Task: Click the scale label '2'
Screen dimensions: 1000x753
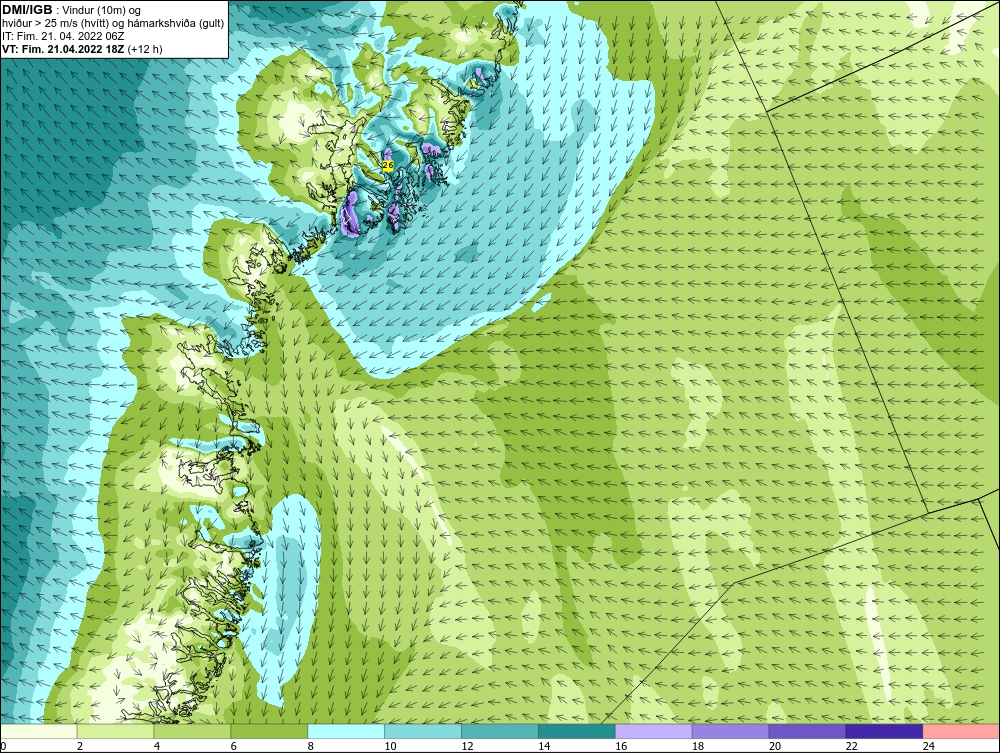Action: pyautogui.click(x=80, y=746)
